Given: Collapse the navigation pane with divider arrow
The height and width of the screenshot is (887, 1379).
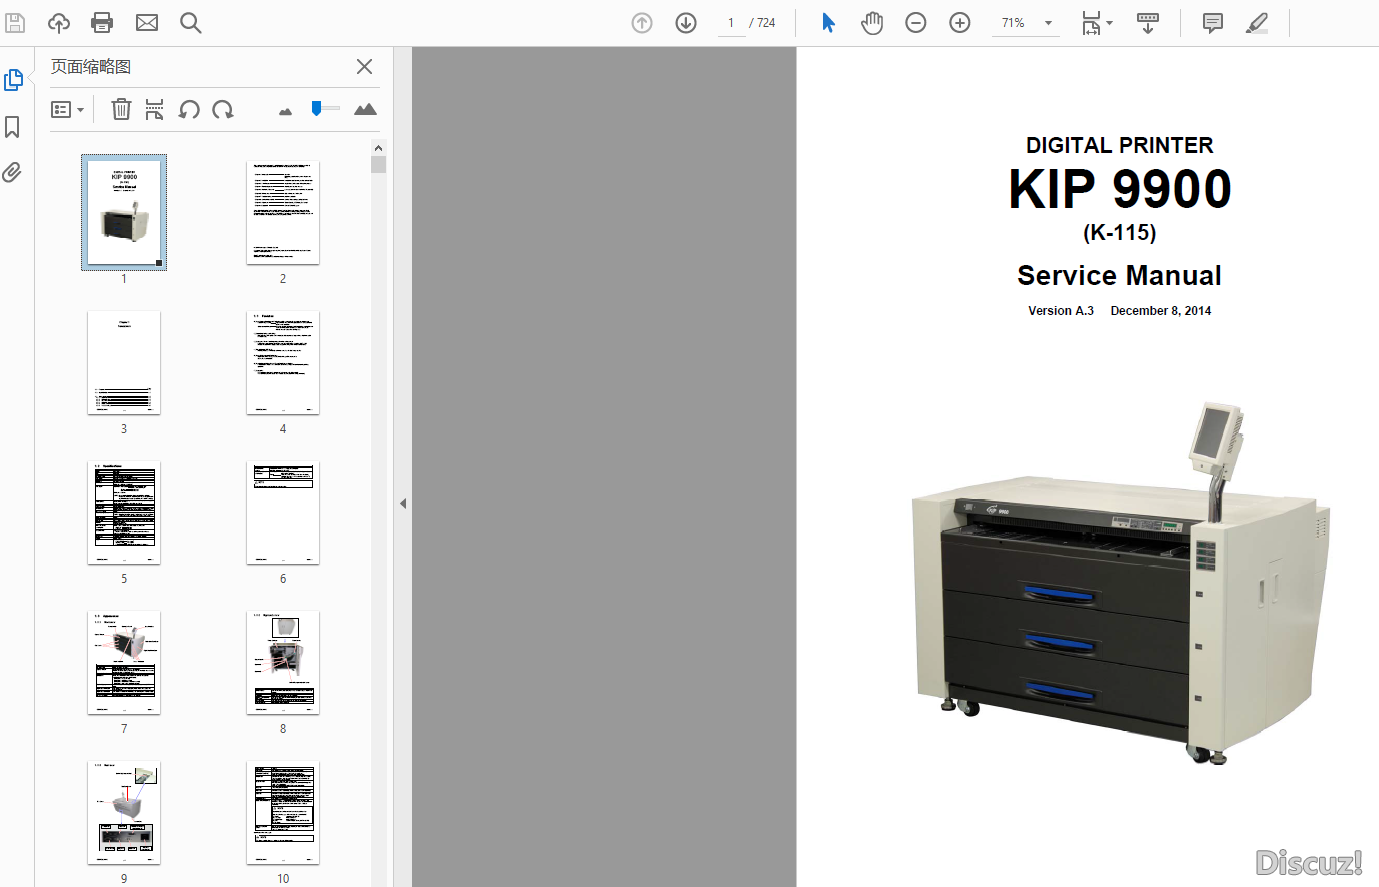Looking at the screenshot, I should [403, 503].
